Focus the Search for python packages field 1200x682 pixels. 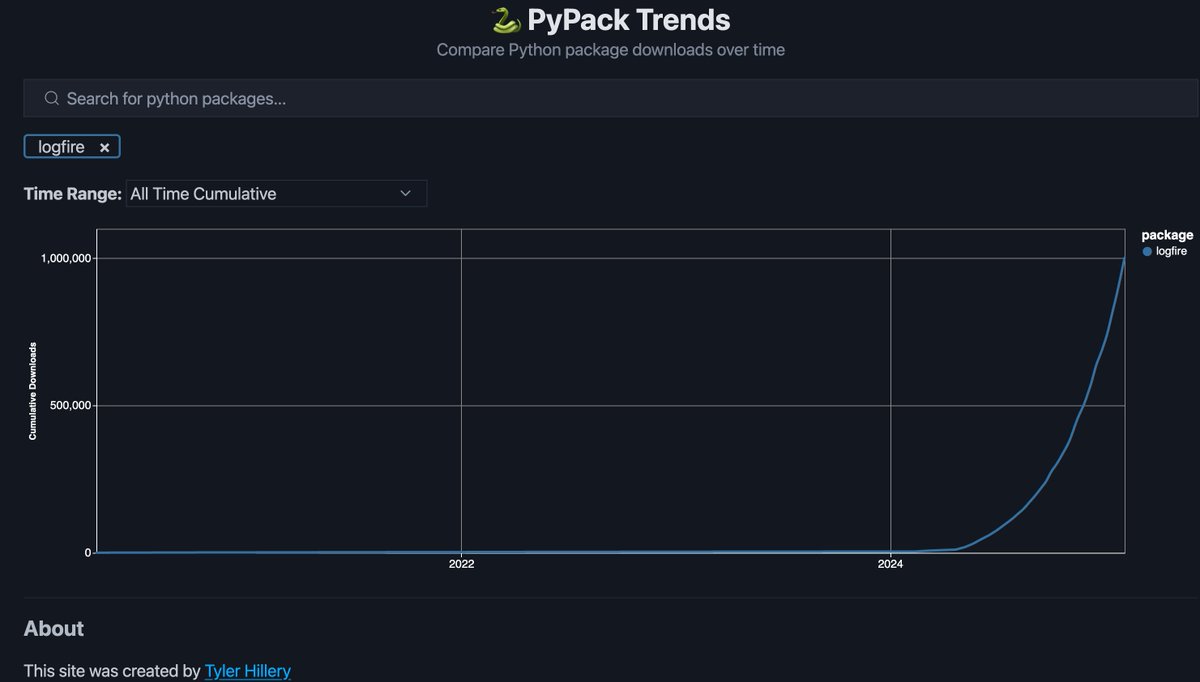[611, 98]
